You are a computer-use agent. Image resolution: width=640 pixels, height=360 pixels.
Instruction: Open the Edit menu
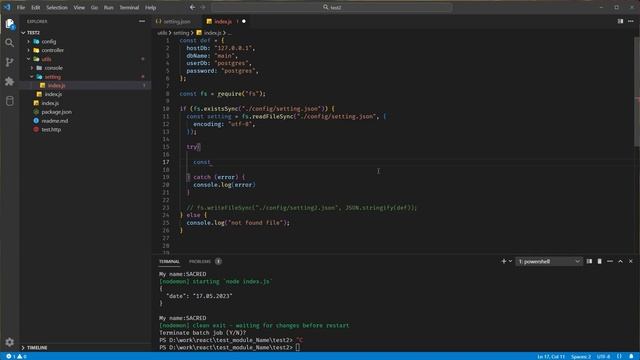[36, 7]
